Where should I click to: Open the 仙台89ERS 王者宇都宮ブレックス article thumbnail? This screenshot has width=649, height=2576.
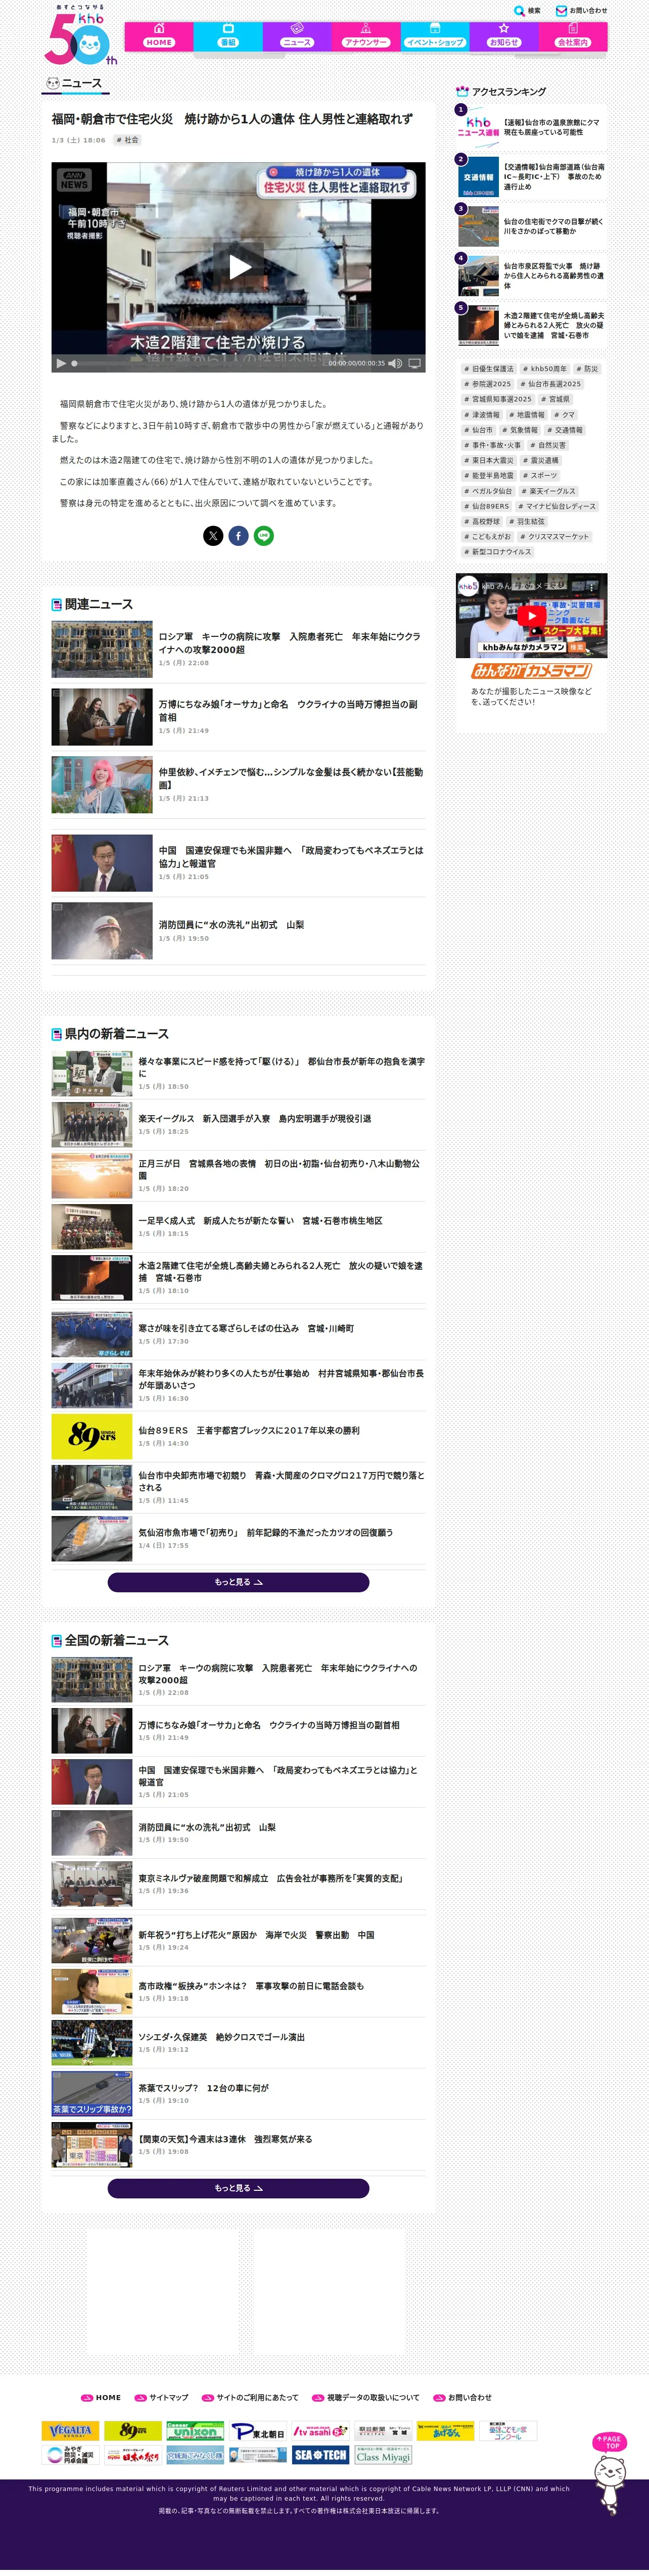(92, 1436)
